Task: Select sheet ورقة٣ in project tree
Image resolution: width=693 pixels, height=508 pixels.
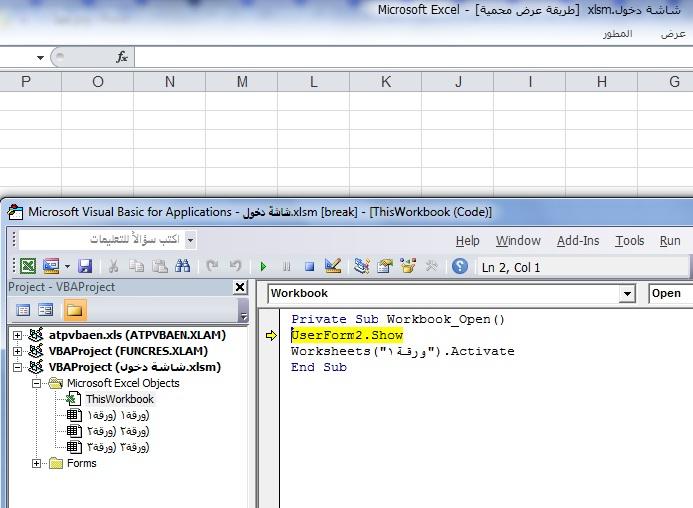Action: [x=118, y=447]
